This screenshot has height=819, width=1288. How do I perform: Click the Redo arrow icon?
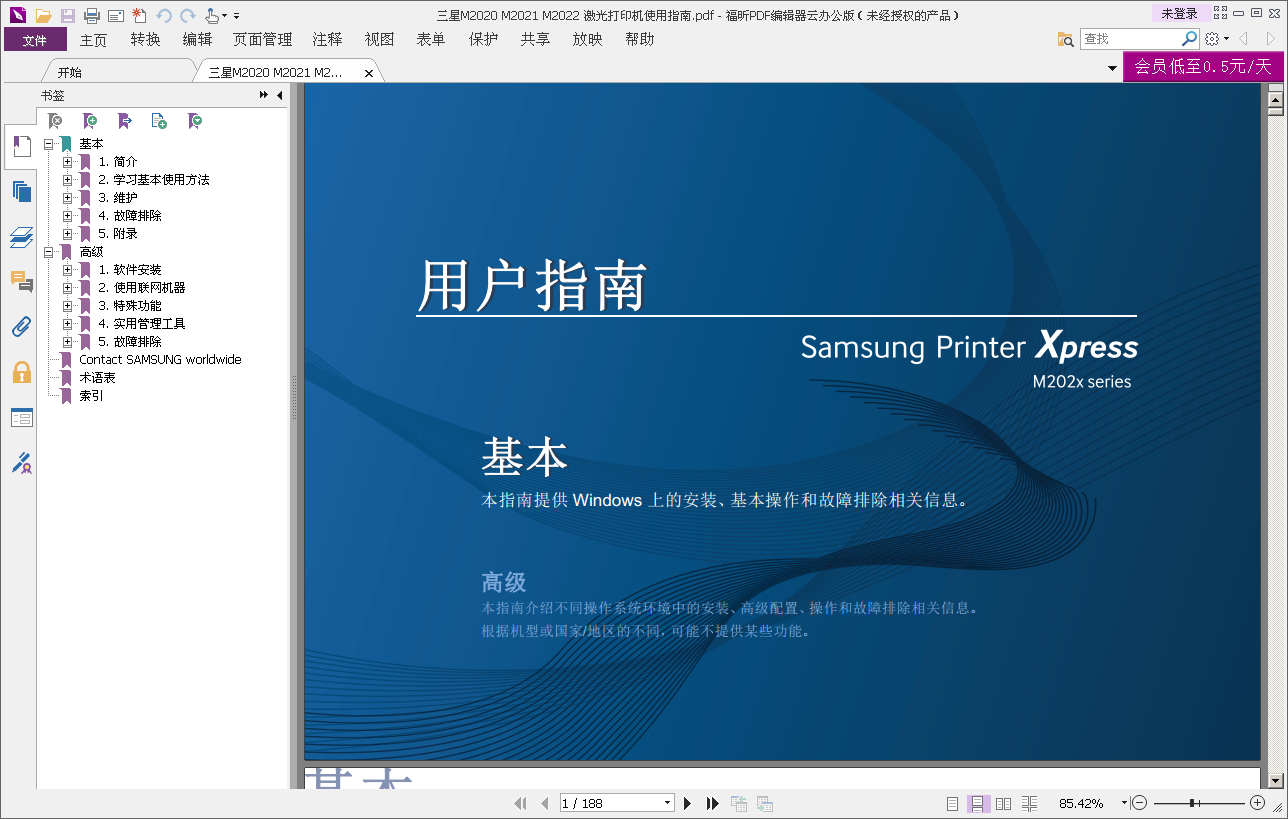188,15
